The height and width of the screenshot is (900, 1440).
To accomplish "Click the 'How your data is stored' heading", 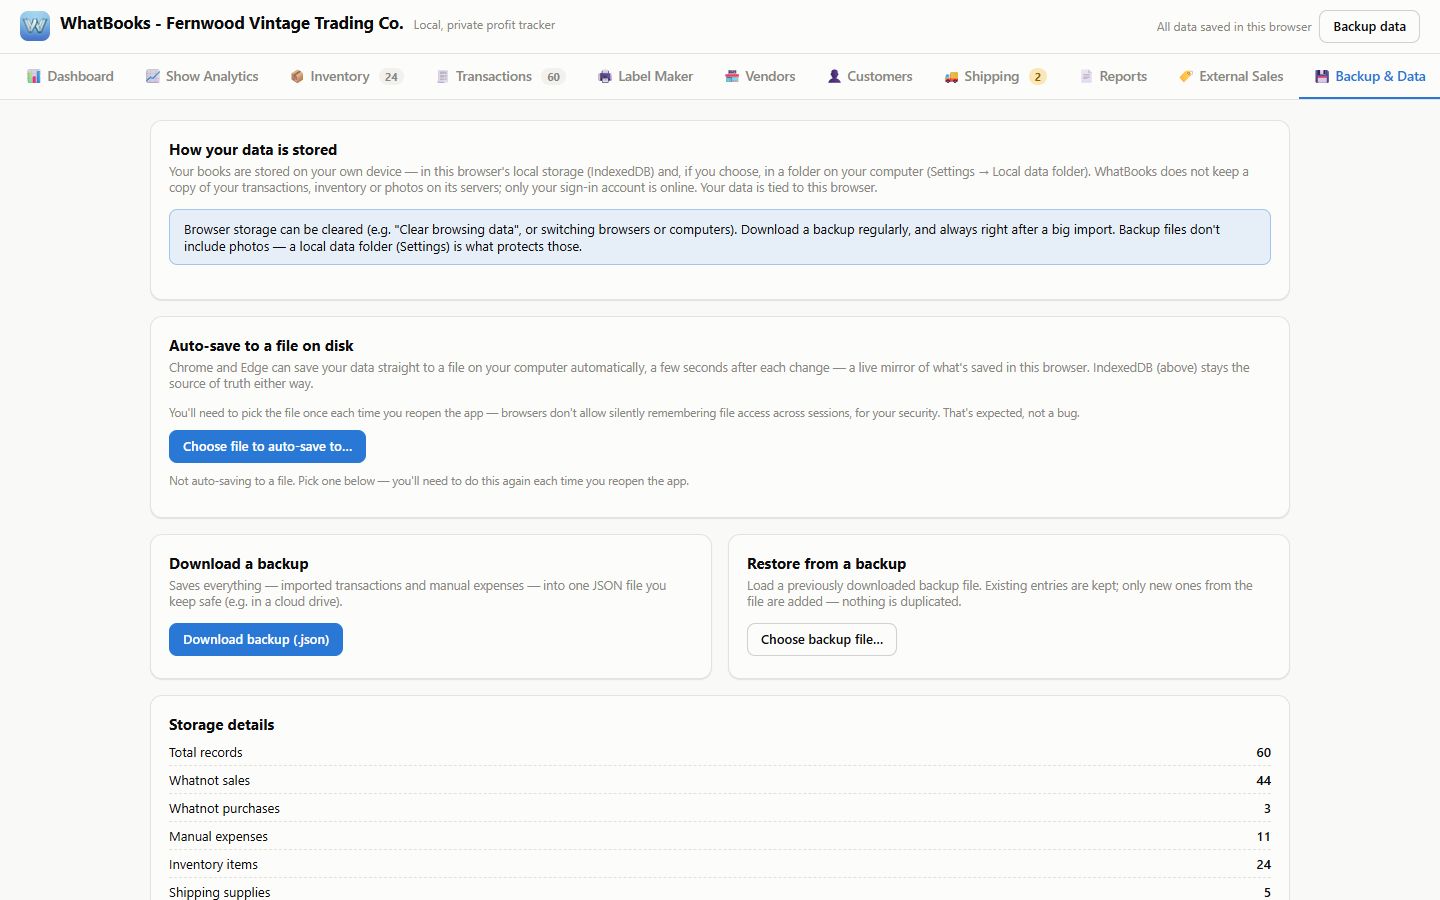I will pyautogui.click(x=253, y=149).
